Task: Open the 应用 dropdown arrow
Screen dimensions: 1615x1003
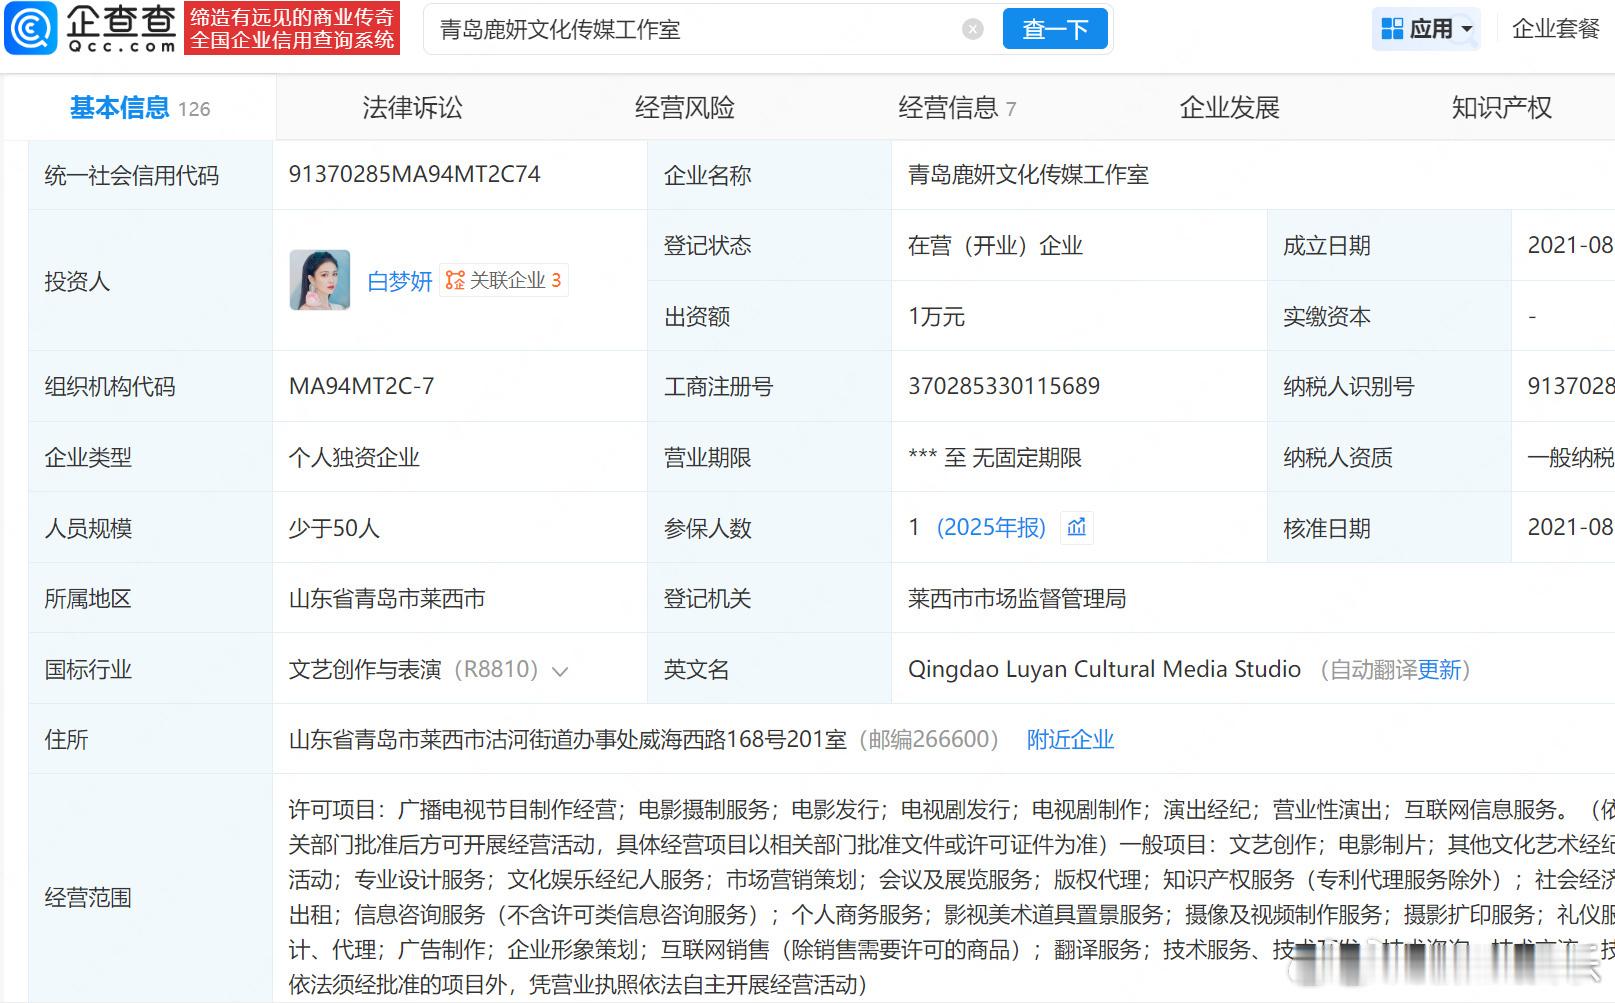Action: click(x=1467, y=30)
